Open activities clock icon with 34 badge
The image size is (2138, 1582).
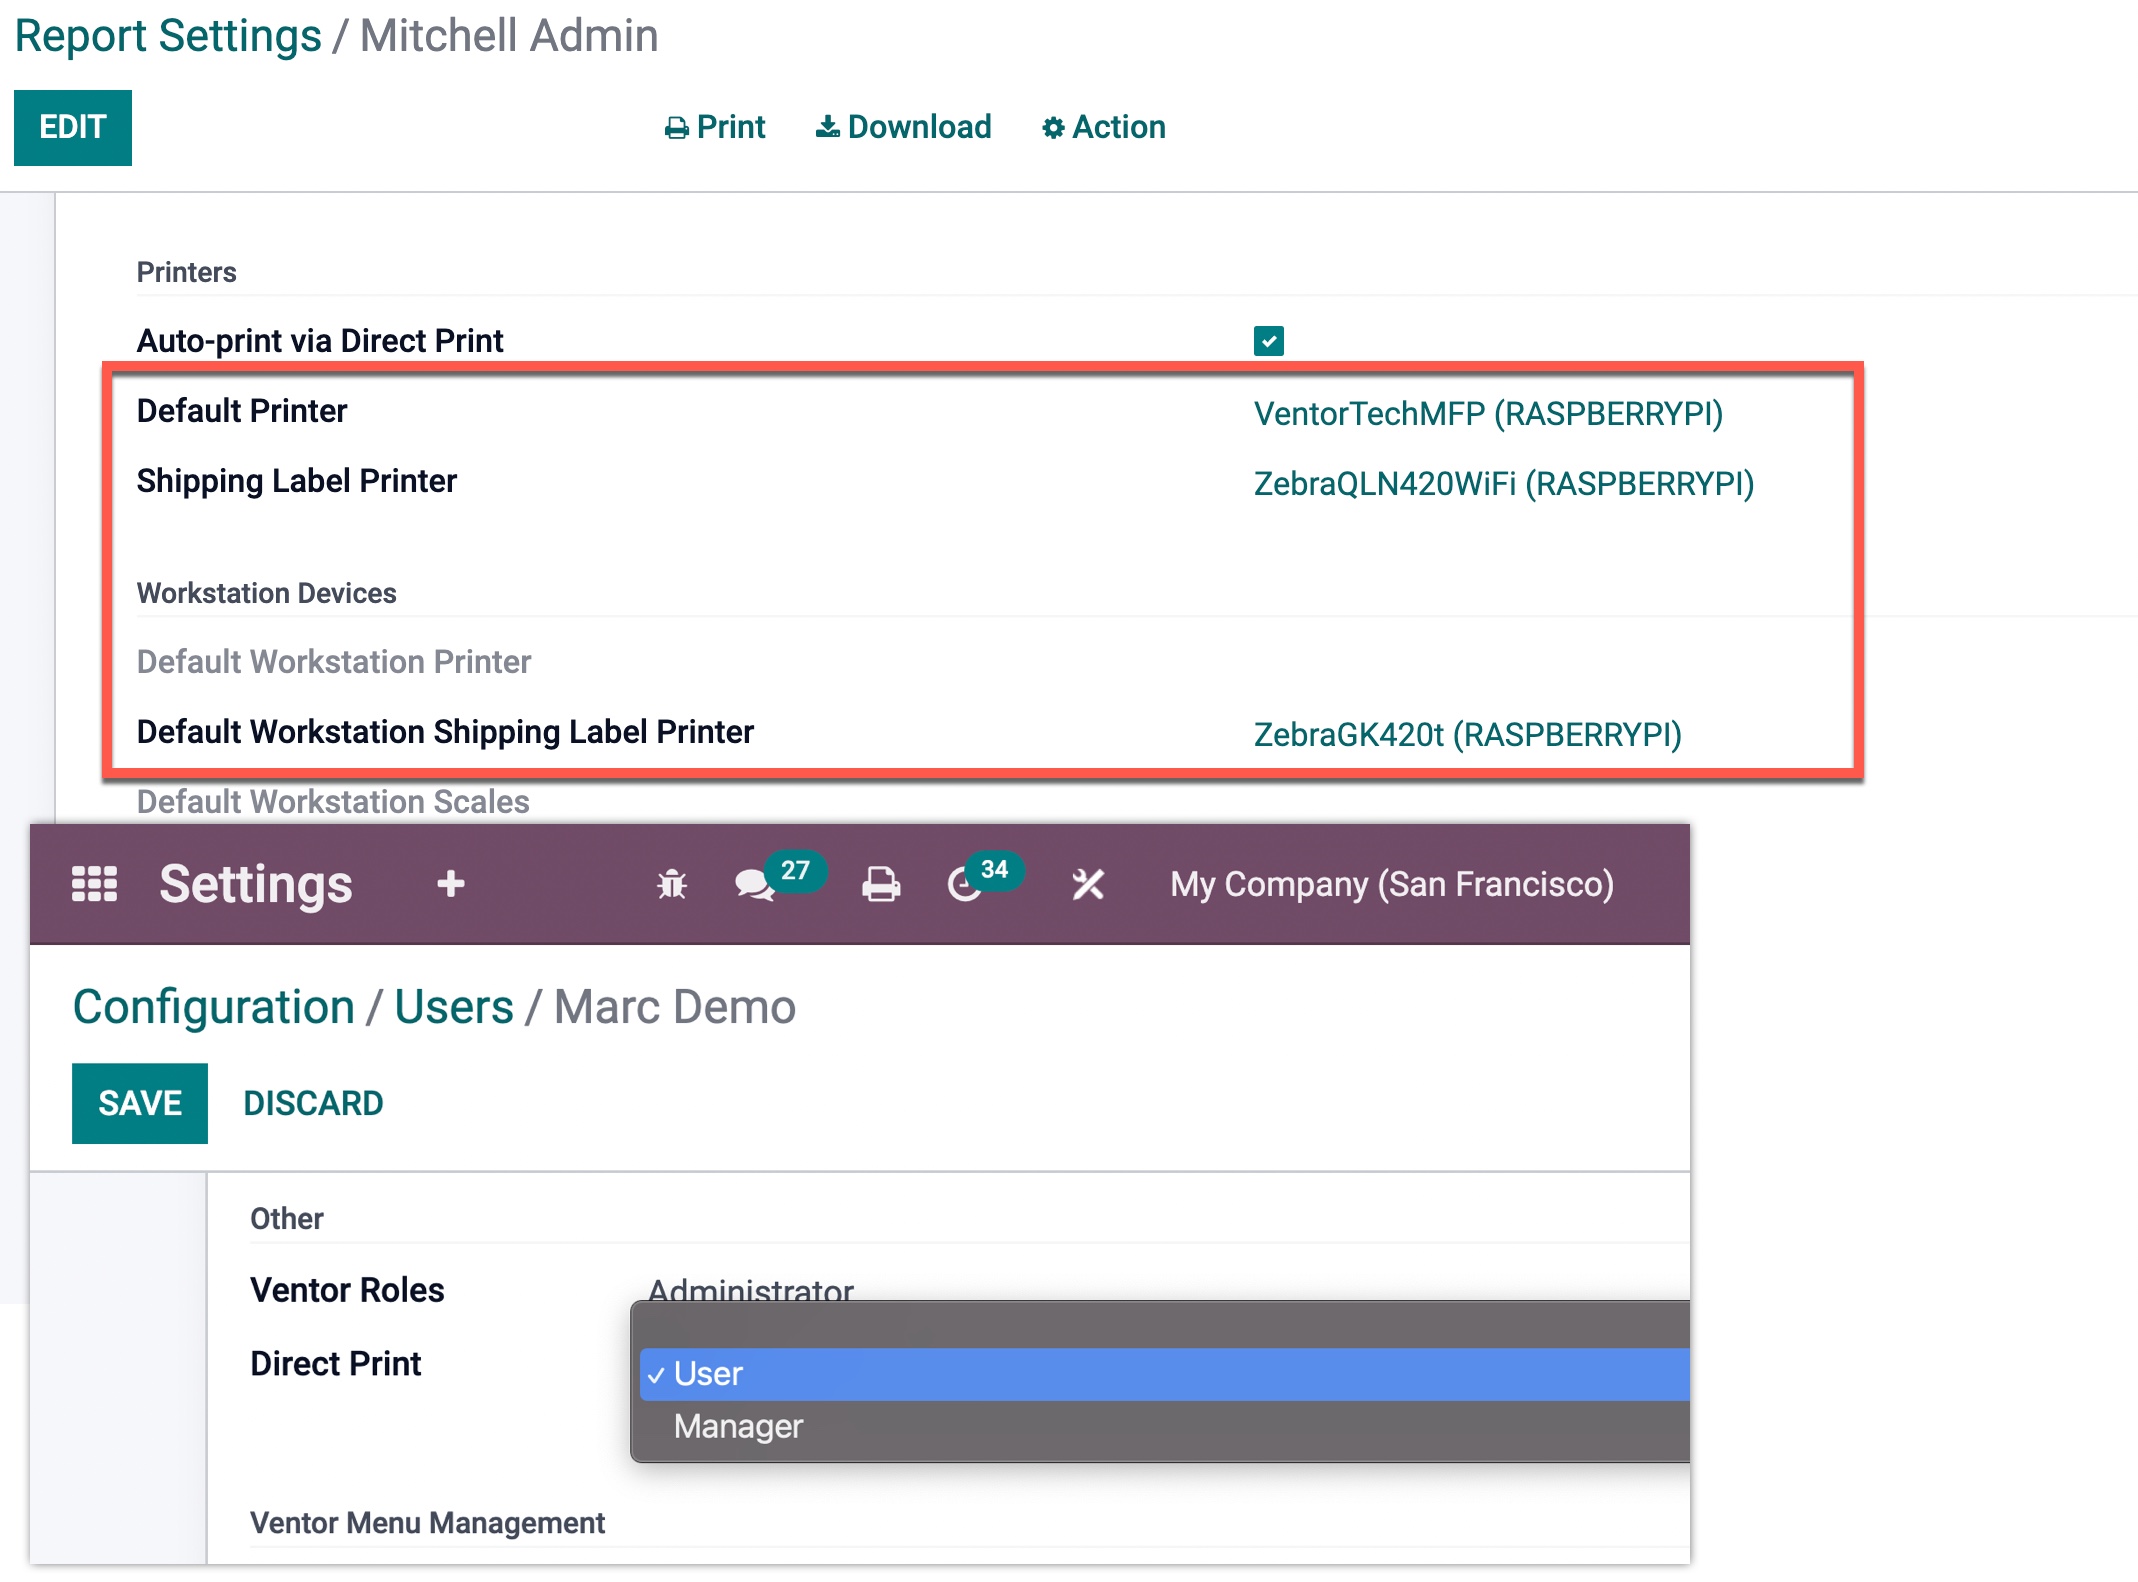click(x=965, y=884)
